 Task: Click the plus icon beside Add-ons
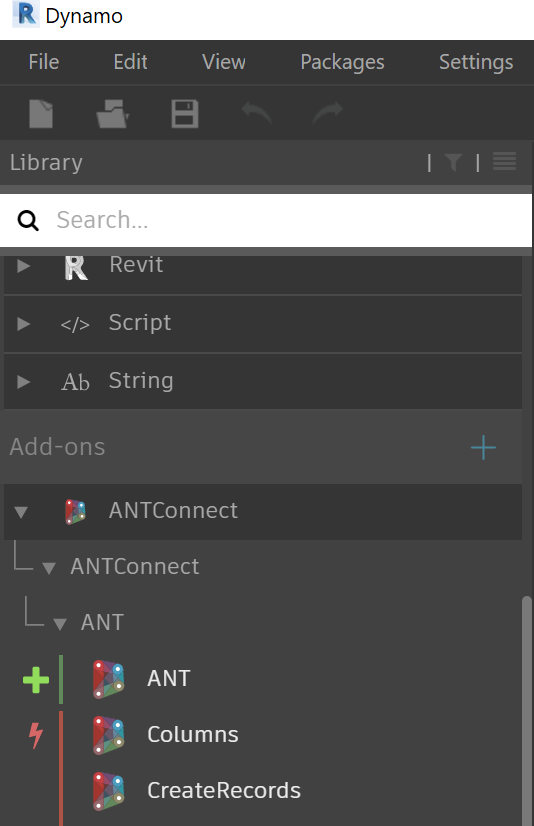(483, 448)
